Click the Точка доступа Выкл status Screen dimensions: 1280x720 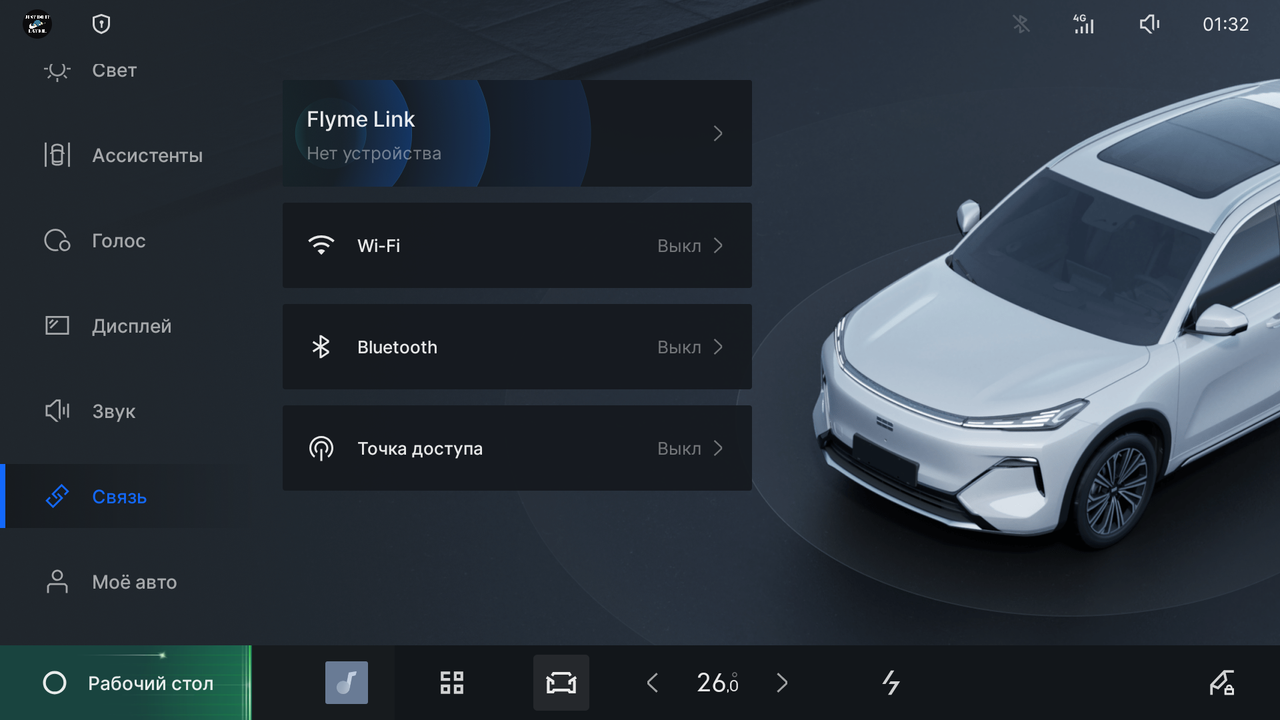[679, 449]
